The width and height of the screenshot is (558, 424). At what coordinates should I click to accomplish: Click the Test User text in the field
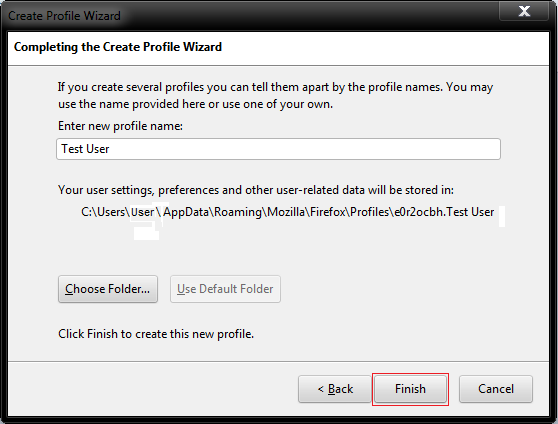click(85, 149)
